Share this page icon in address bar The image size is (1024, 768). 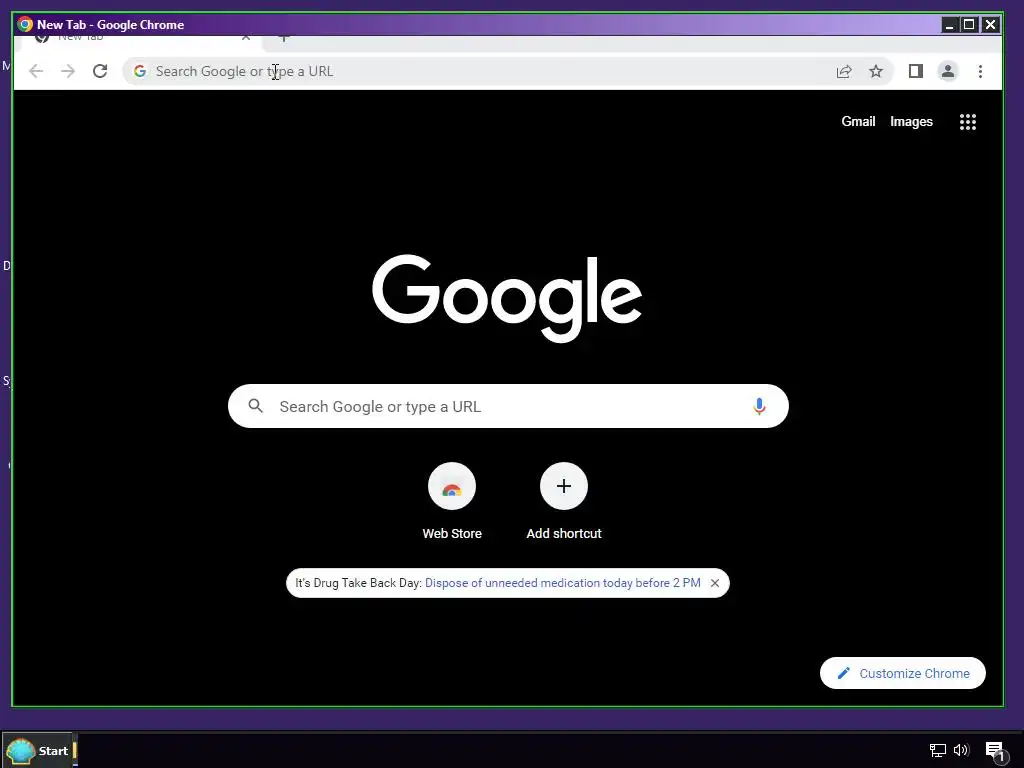[x=844, y=71]
